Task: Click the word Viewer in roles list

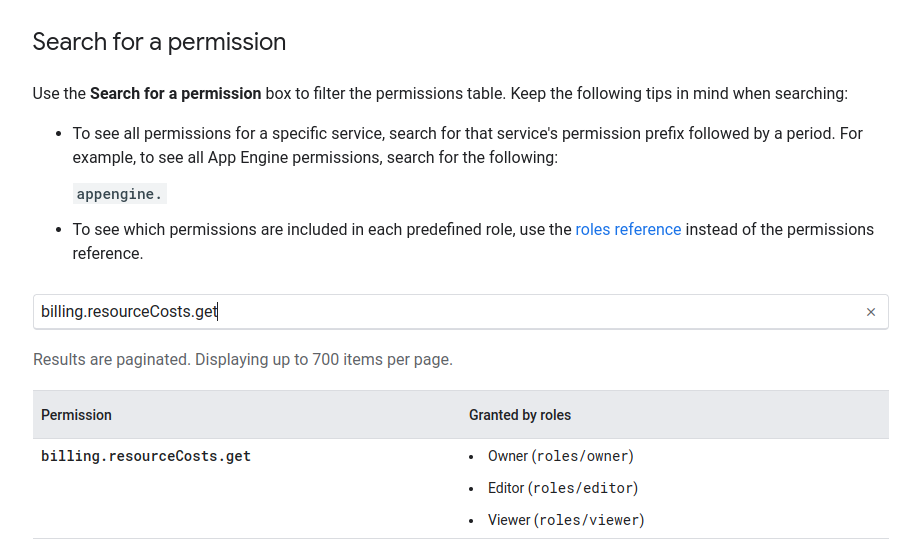Action: 509,520
